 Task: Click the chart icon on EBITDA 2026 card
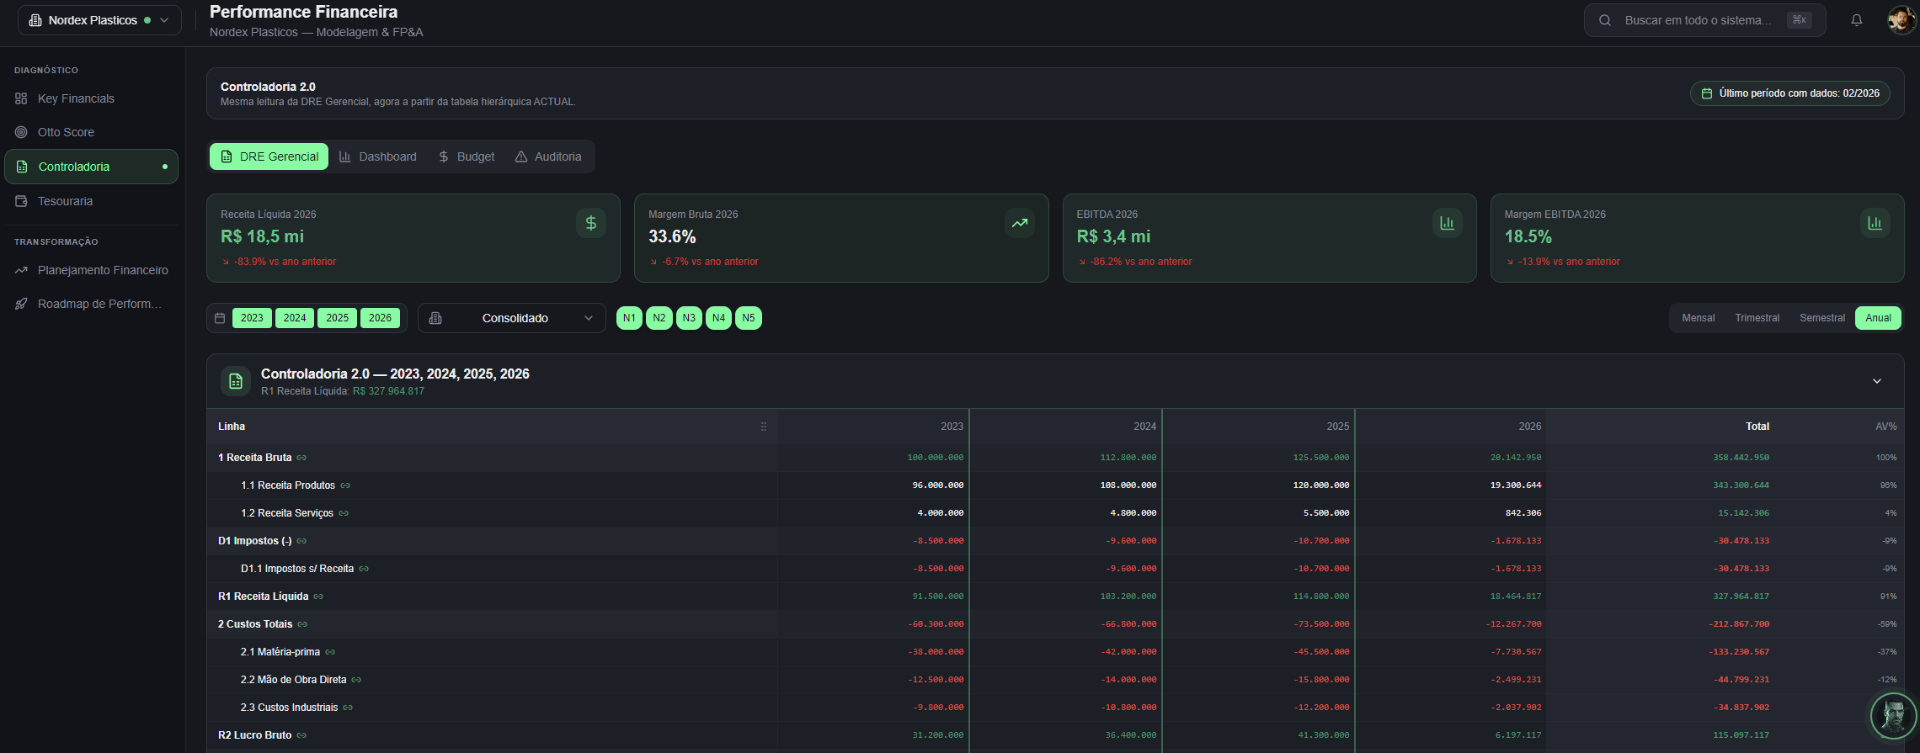coord(1447,223)
